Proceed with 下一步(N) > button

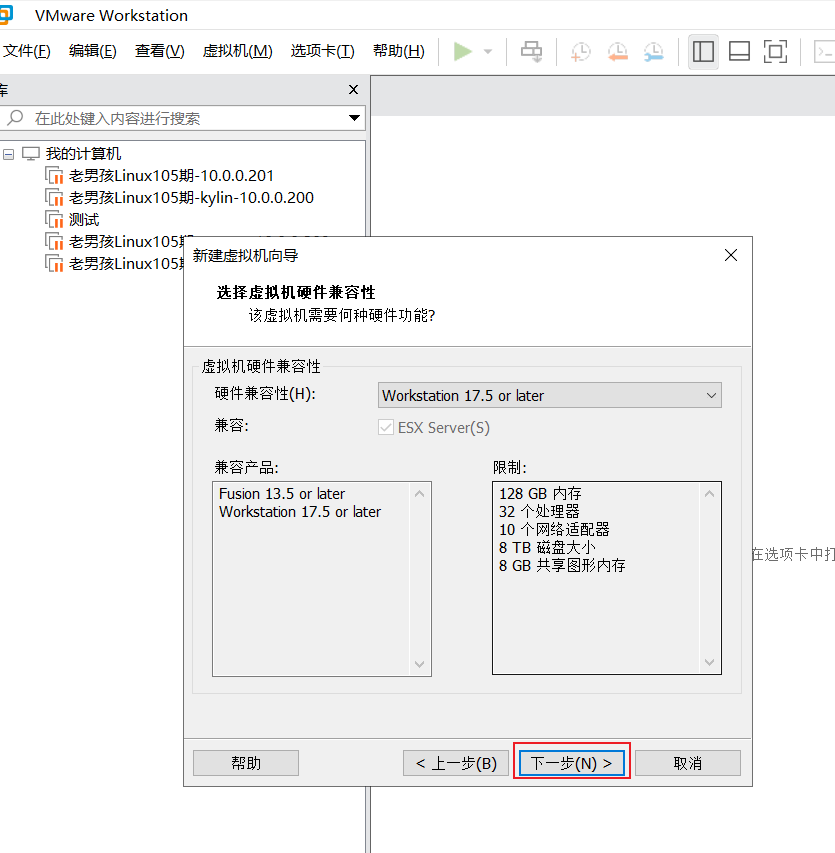571,763
